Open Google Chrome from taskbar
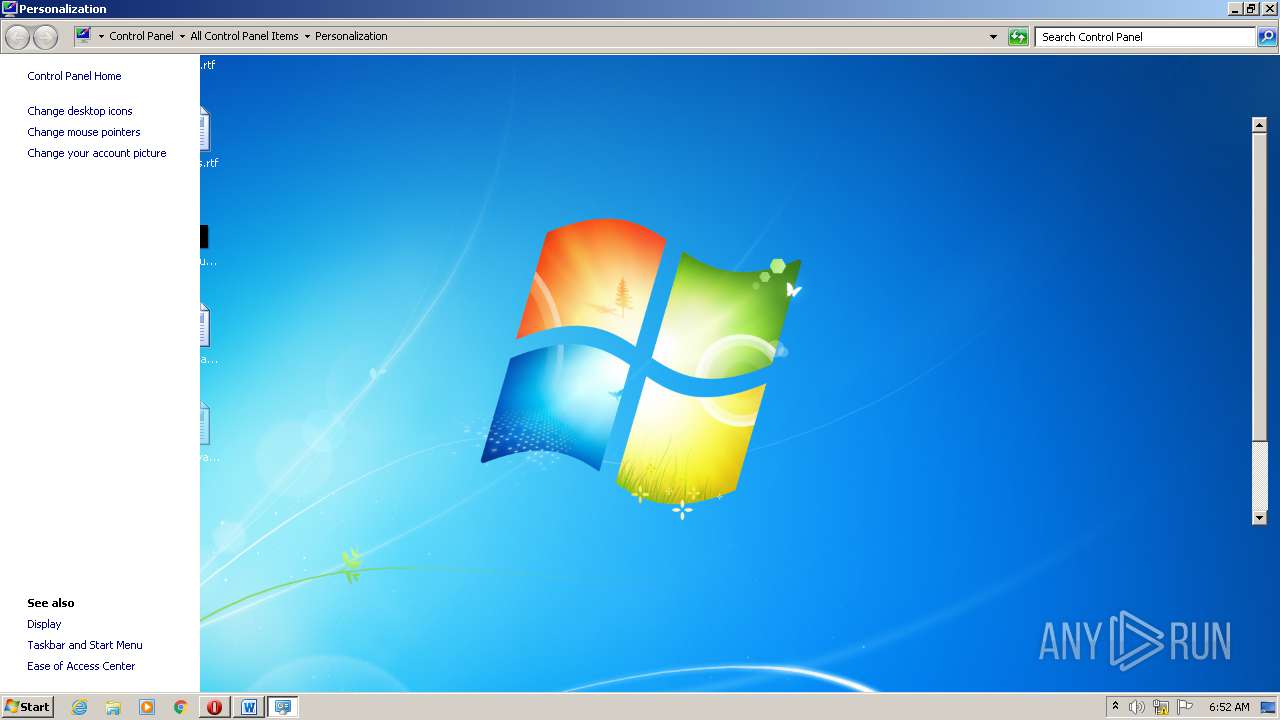Screen dimensions: 1280x720 click(x=181, y=707)
